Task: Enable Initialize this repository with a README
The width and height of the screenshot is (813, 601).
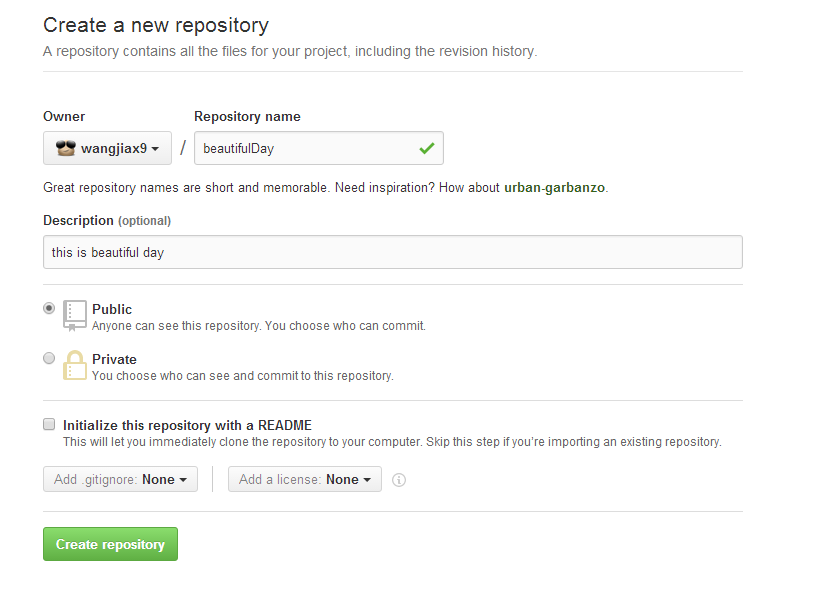Action: tap(49, 424)
